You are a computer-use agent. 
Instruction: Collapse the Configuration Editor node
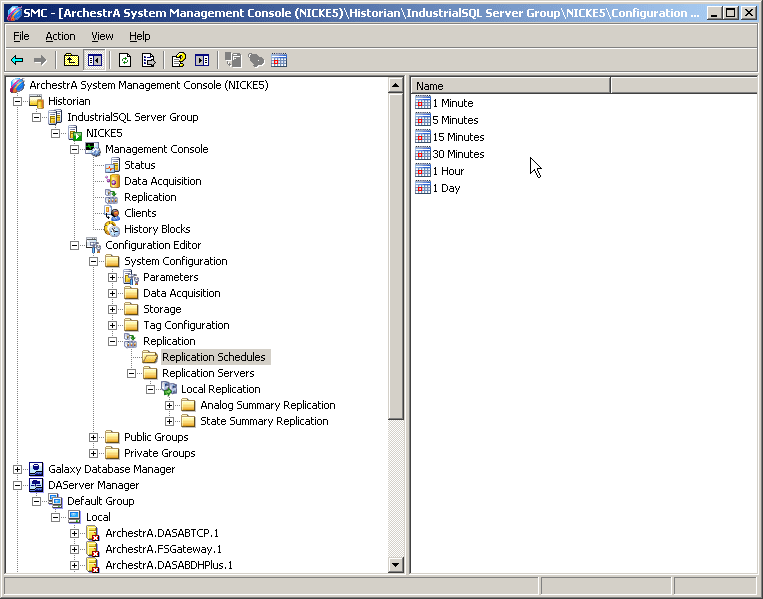click(x=74, y=245)
